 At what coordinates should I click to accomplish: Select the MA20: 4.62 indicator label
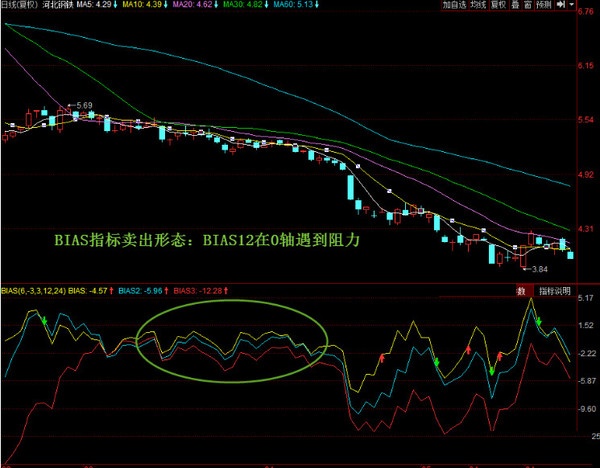coord(195,5)
